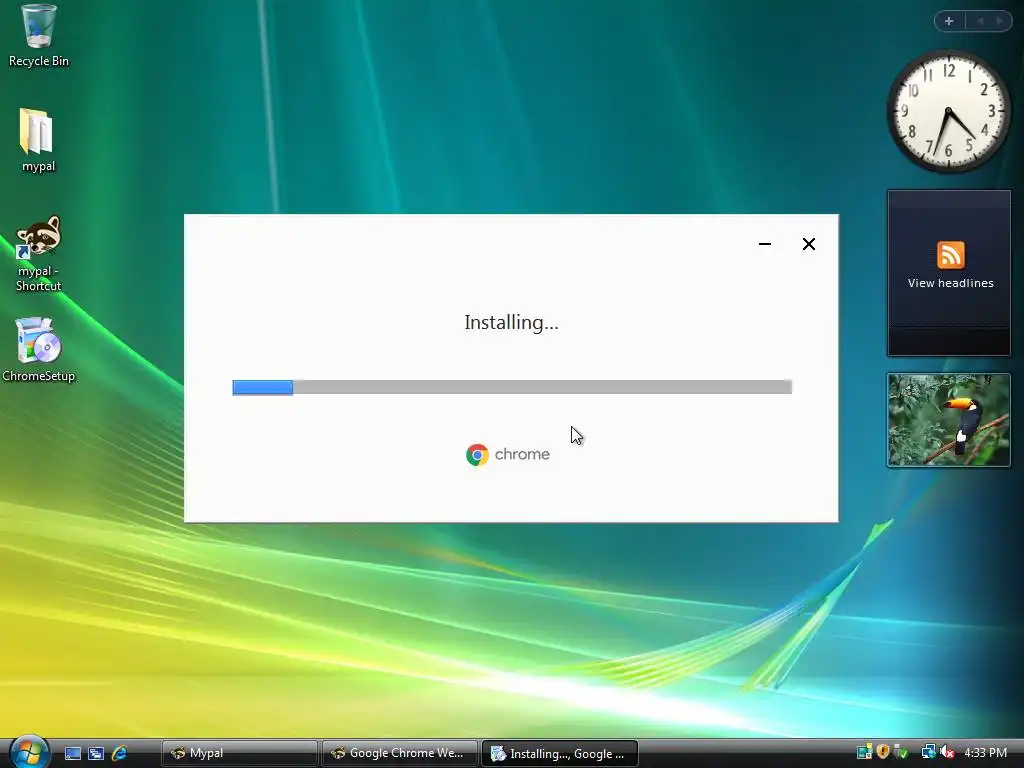Click the Installing... status text

point(511,323)
